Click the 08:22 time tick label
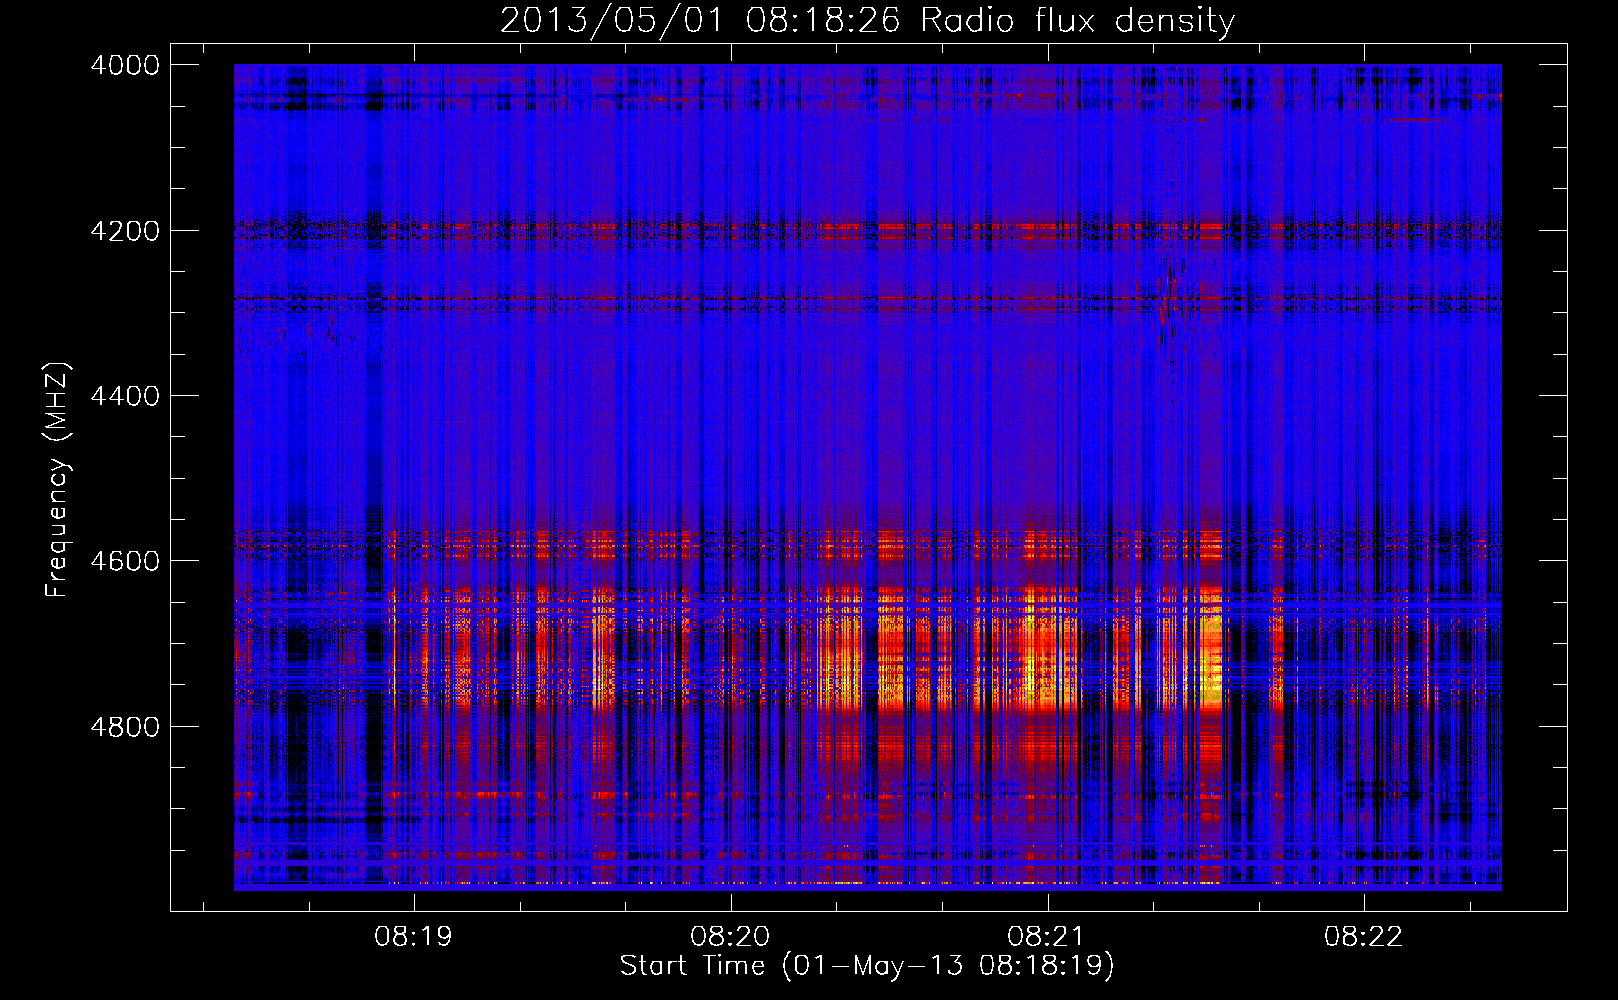1618x1000 pixels. (1363, 936)
